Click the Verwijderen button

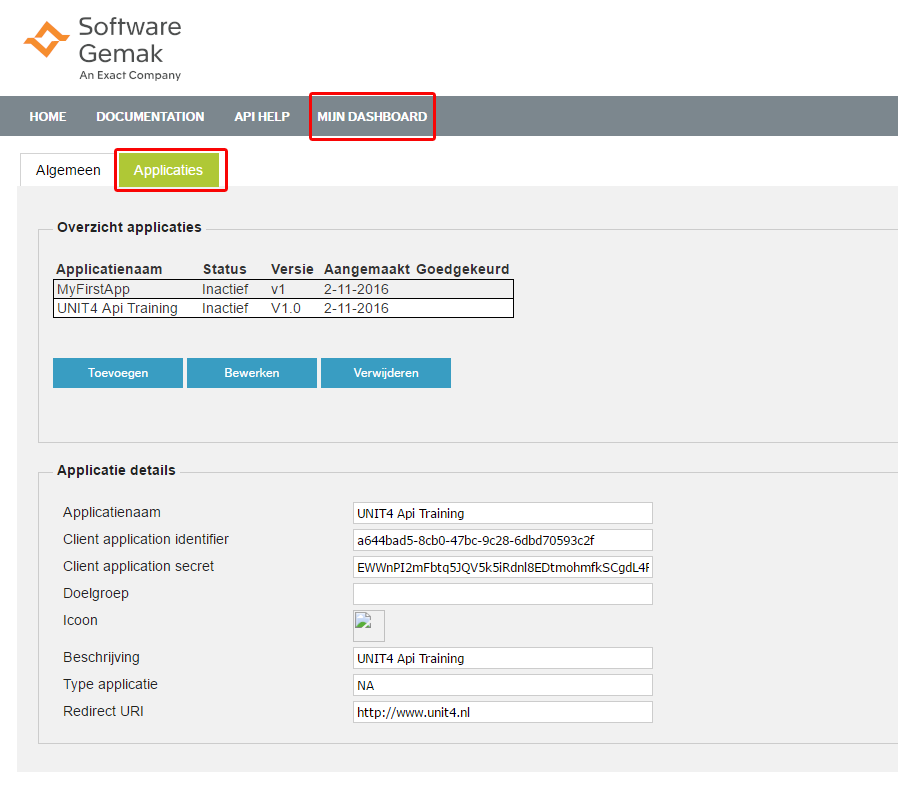(386, 373)
